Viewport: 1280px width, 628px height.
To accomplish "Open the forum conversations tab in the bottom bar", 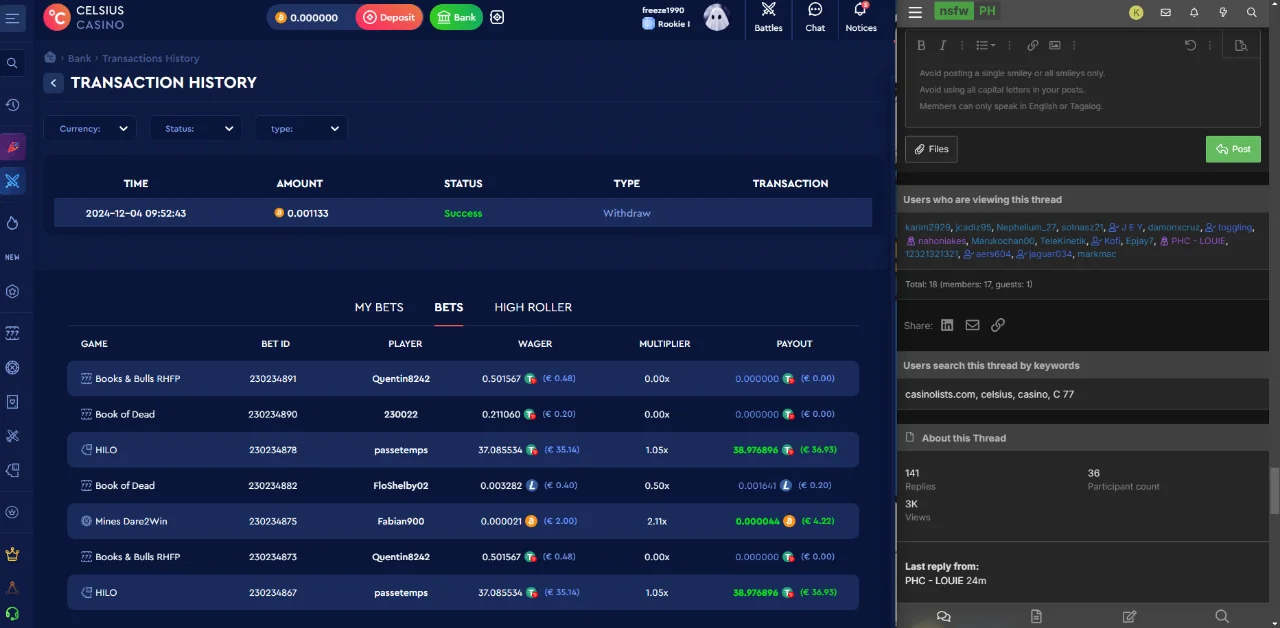I will (x=943, y=616).
